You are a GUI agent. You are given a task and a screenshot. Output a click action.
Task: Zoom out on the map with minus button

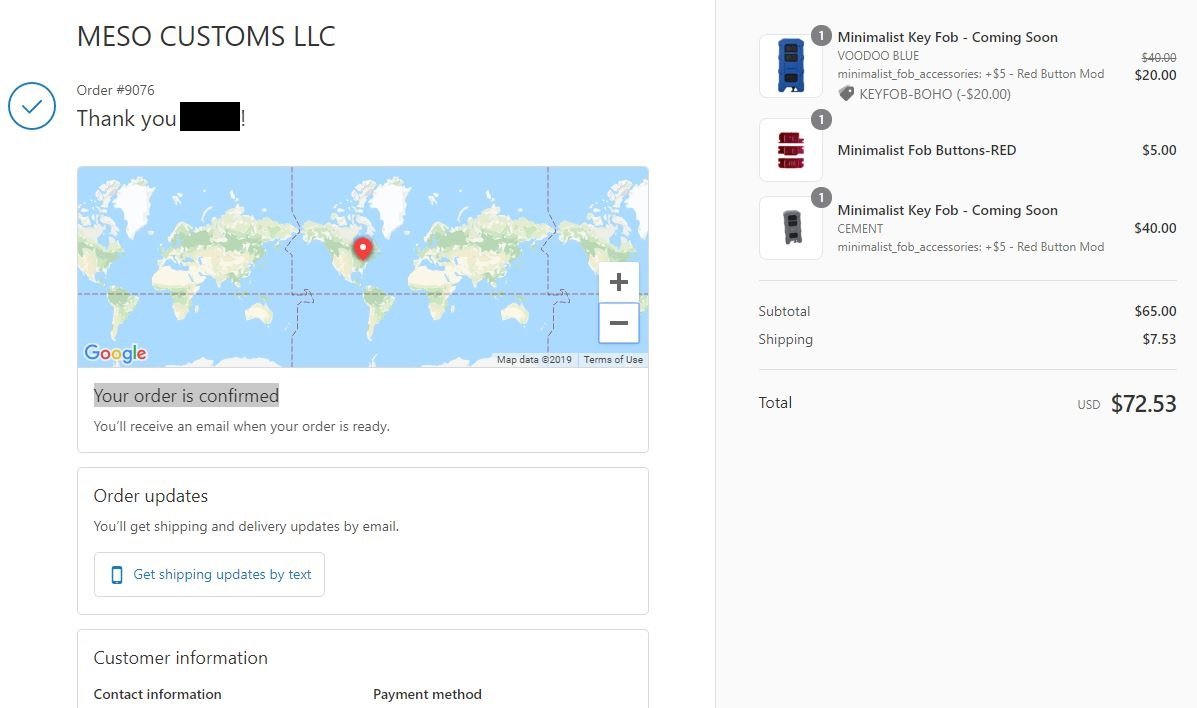618,322
